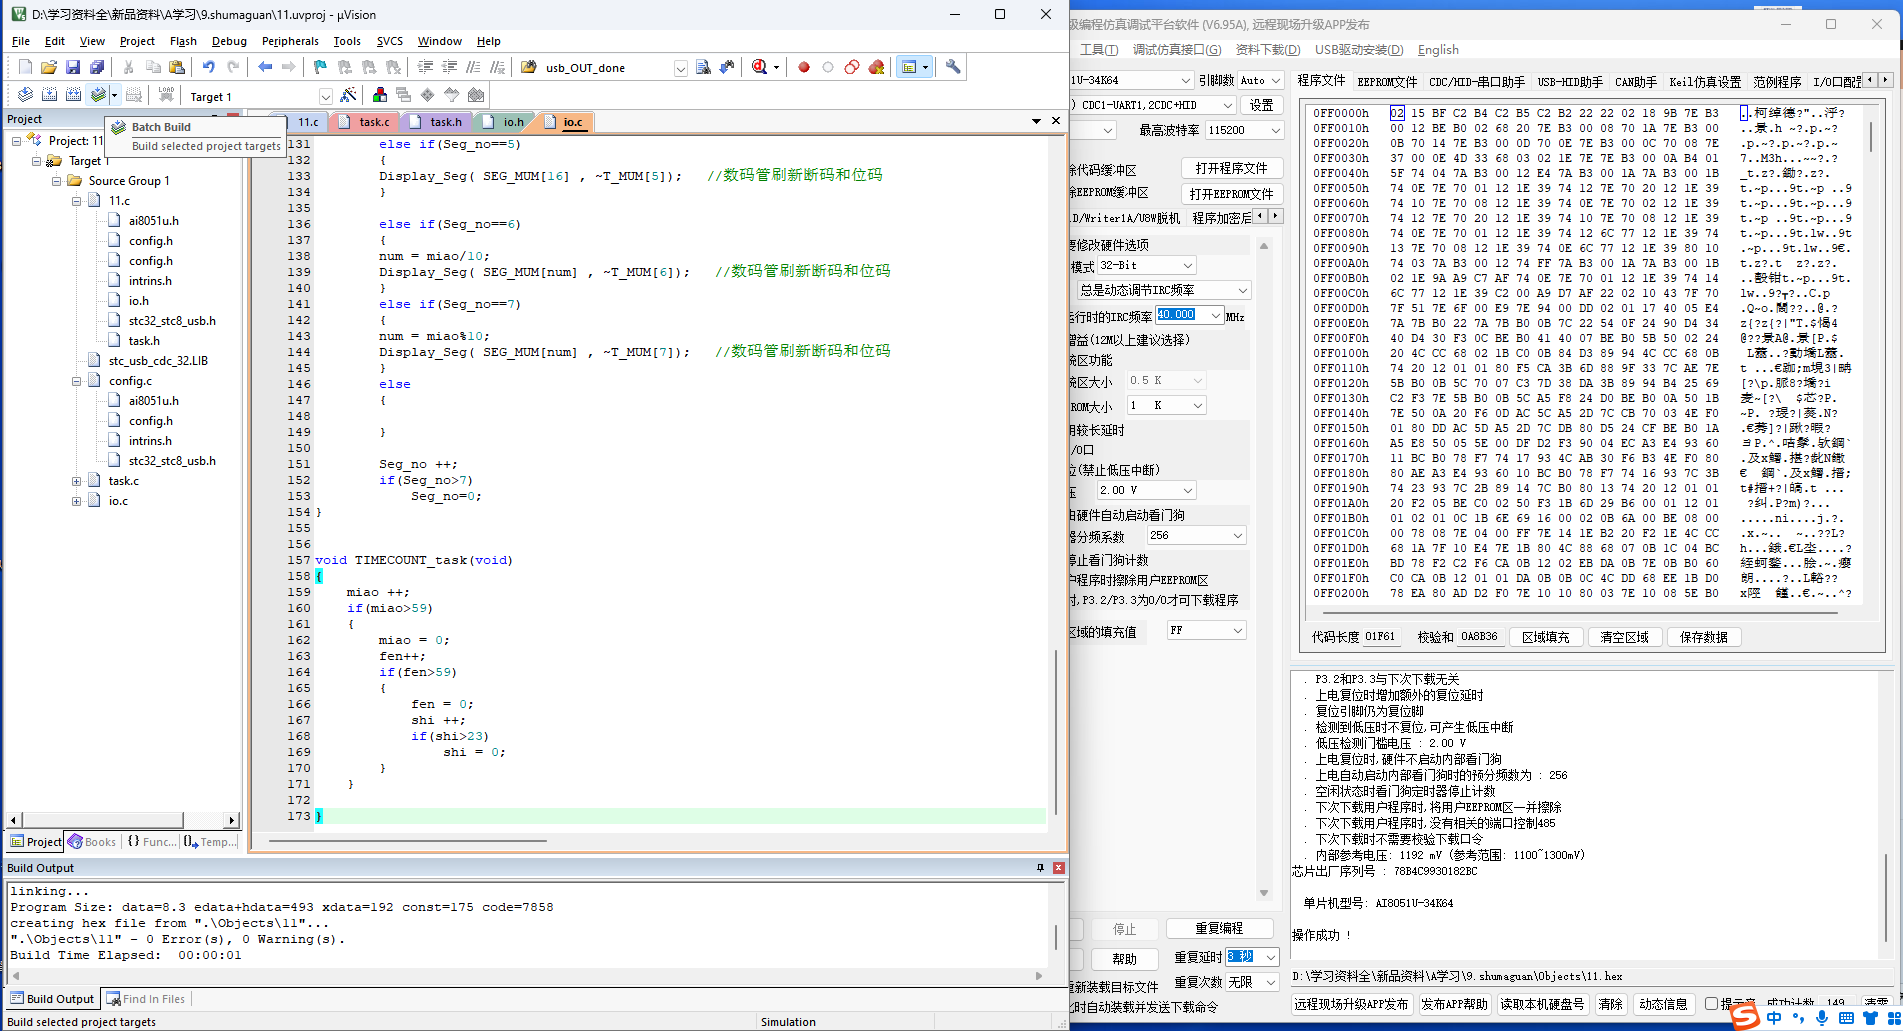Click the Project panel horizontal scrollbar

pyautogui.click(x=105, y=820)
